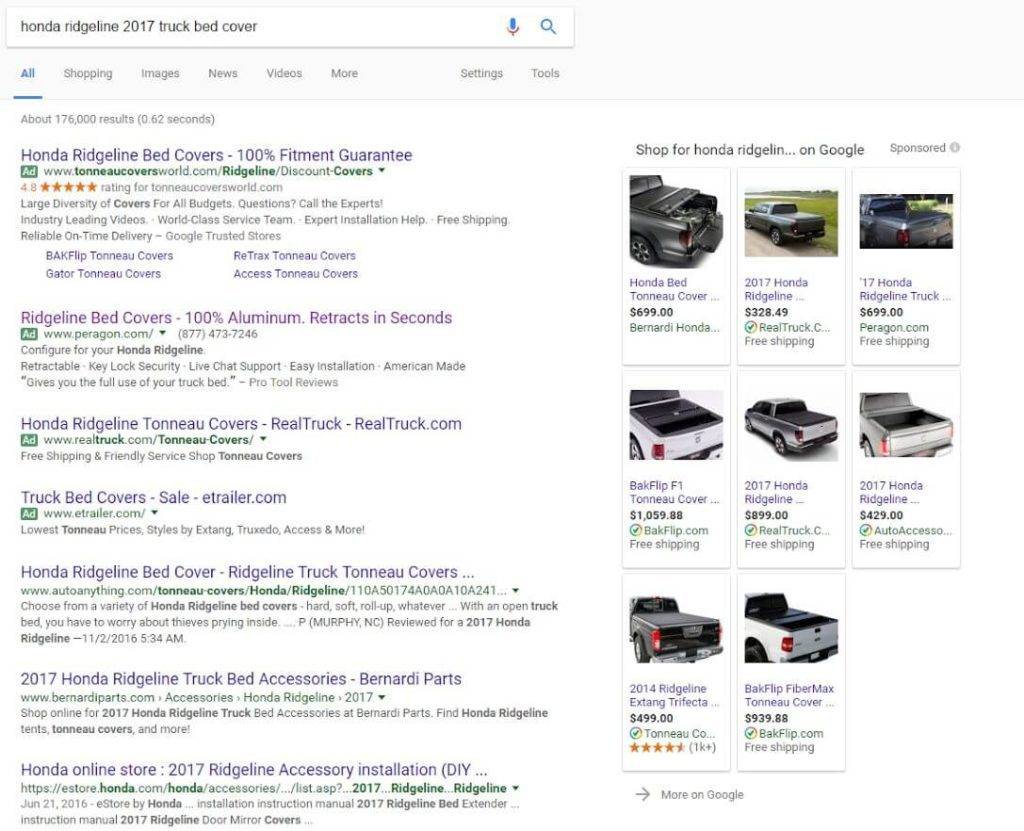Click the BAKFlip Tonneau Covers sitelink
Screen dimensions: 1024x831
109,255
